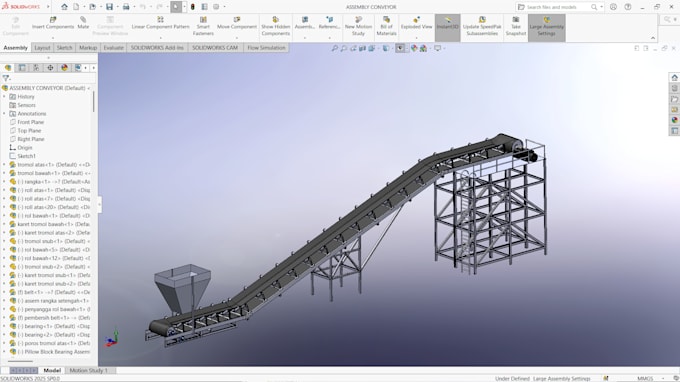
Task: Expand the tromol atas<1> component
Action: (x=4, y=165)
